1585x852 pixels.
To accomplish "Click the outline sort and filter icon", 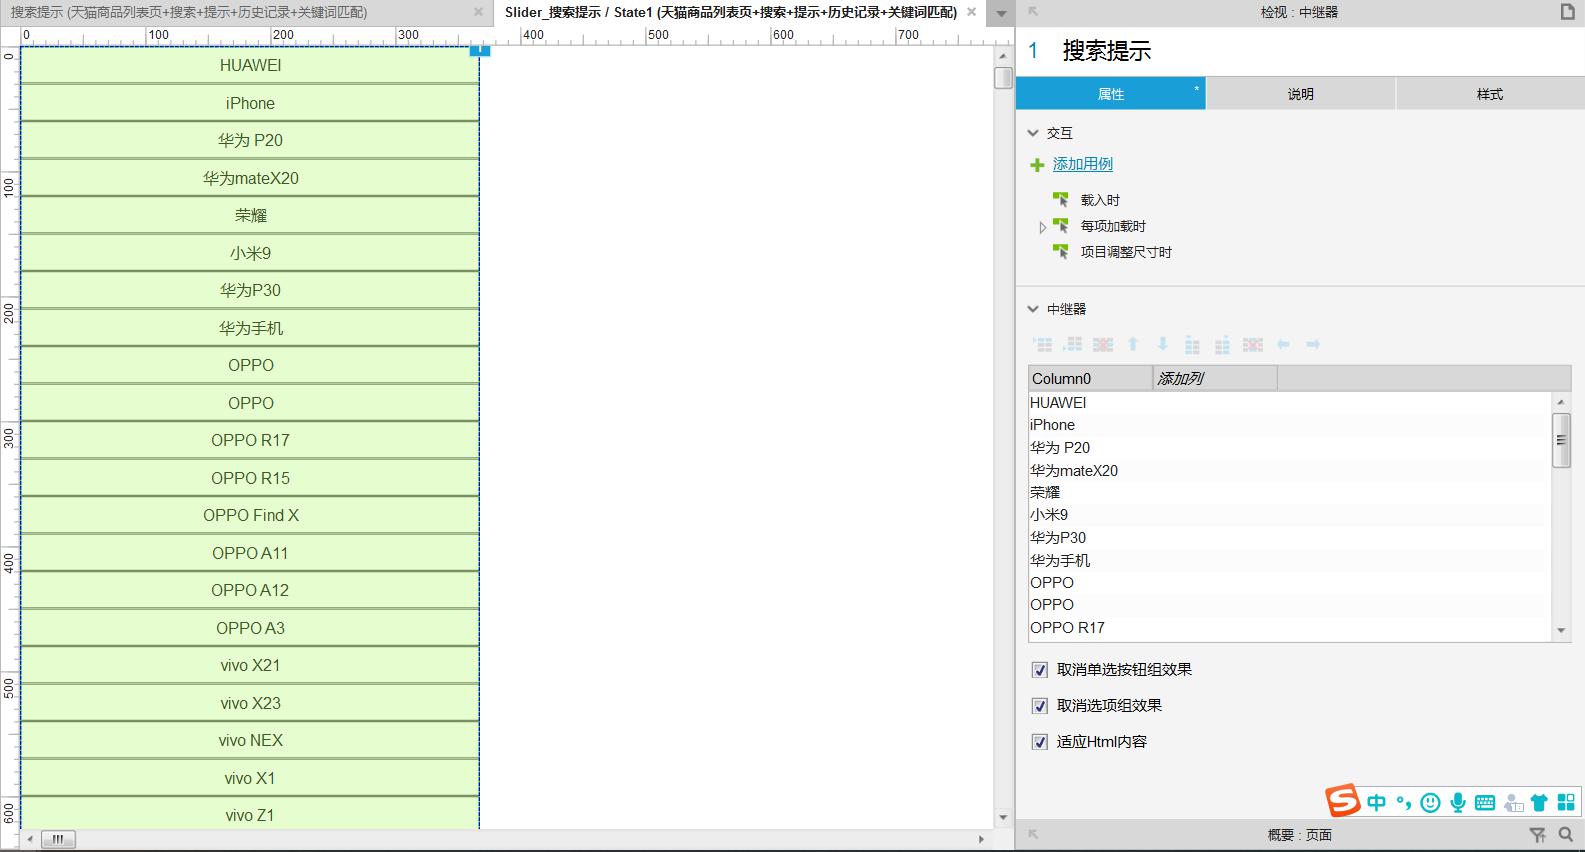I will point(1538,834).
